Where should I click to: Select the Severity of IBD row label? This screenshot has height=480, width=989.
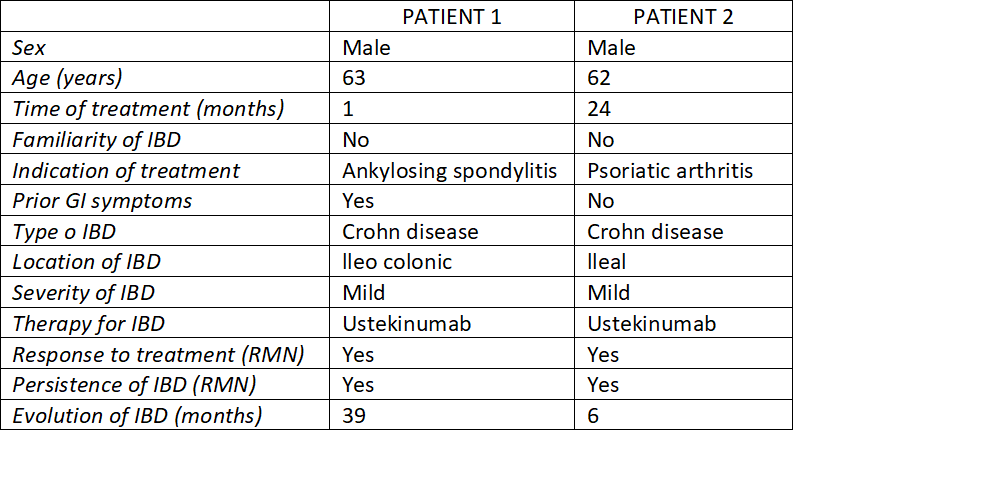[x=83, y=294]
